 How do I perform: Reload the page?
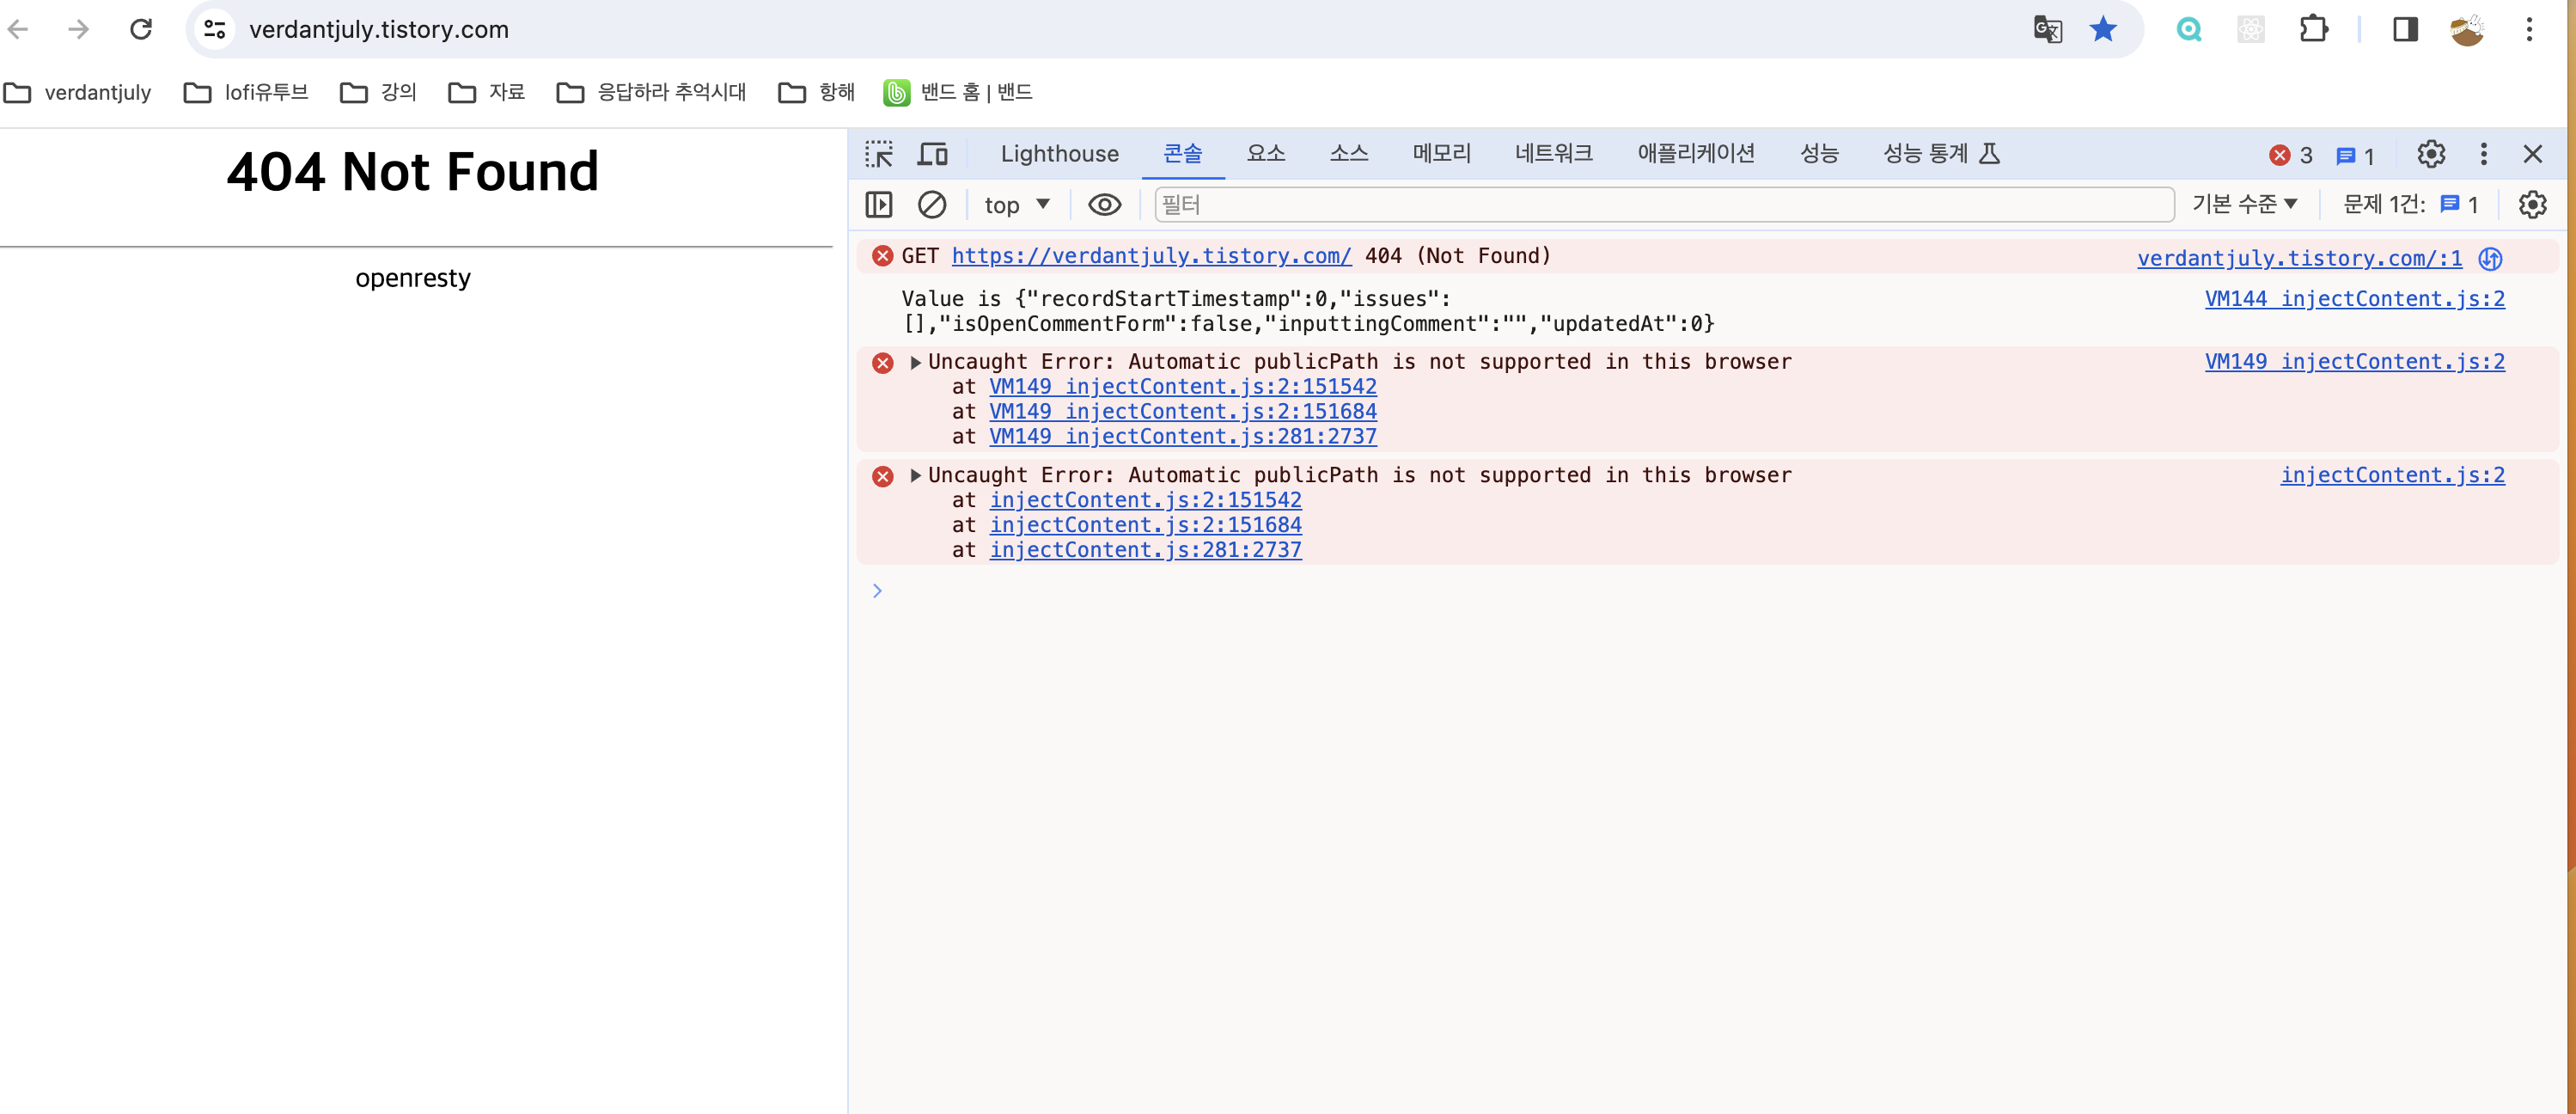(140, 29)
